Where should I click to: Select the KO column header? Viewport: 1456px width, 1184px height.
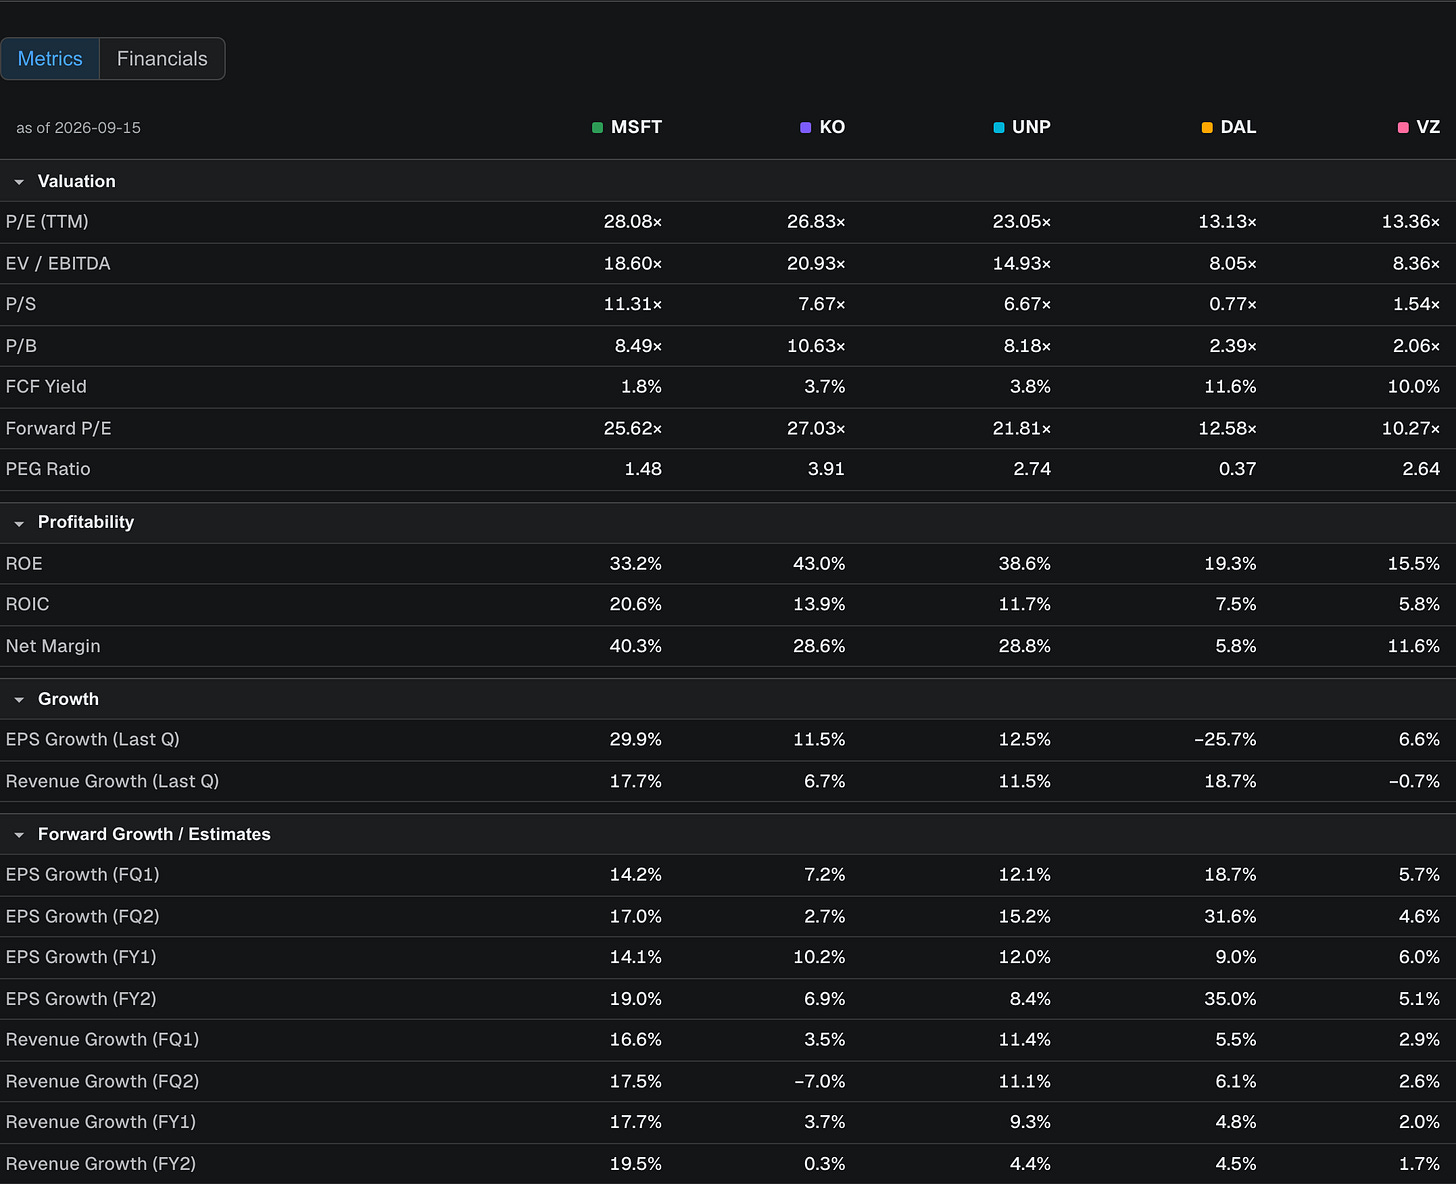tap(832, 127)
